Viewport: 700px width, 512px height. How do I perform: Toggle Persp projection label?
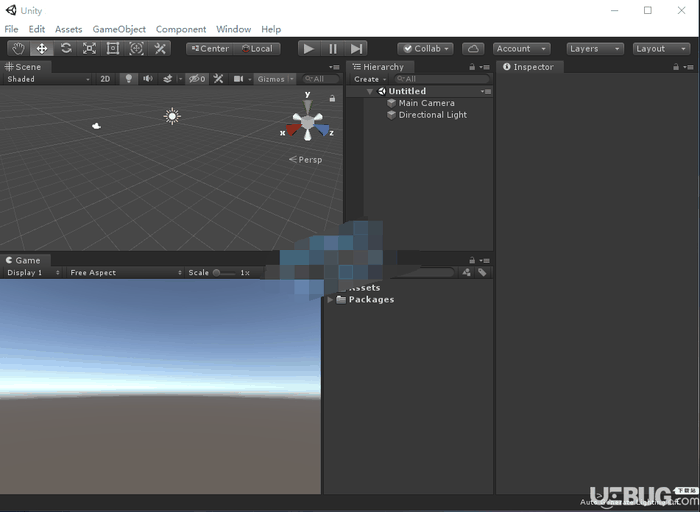coord(306,159)
